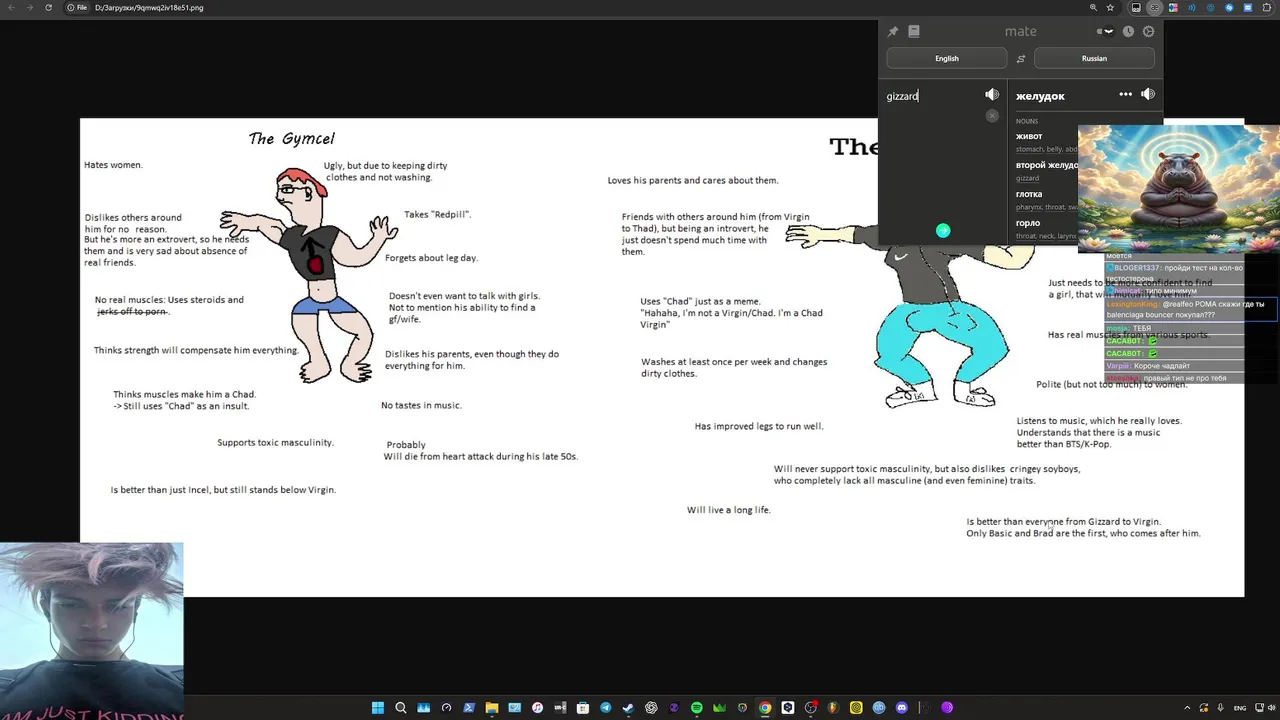This screenshot has height=720, width=1280.
Task: Open English source language selector
Action: pyautogui.click(x=947, y=58)
